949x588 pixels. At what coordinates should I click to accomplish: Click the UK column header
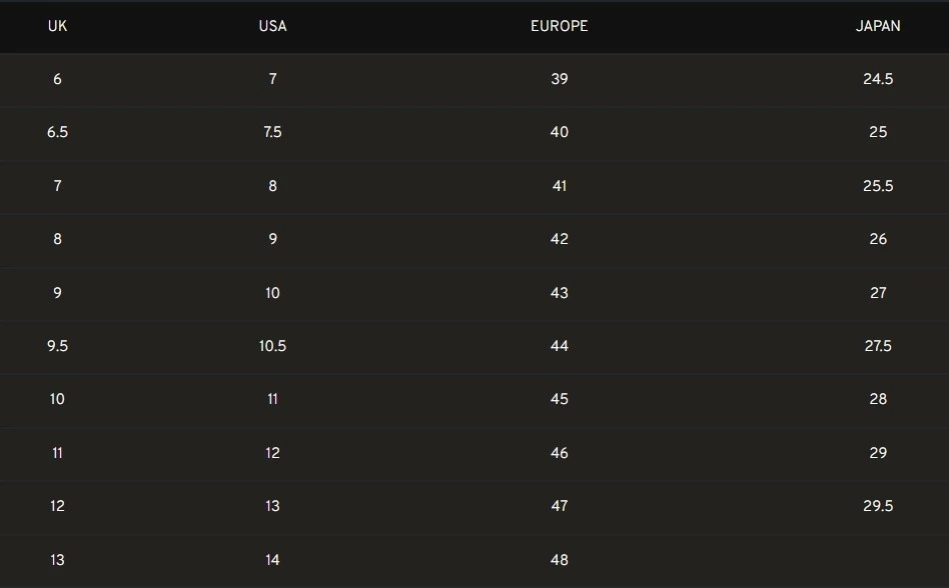57,26
